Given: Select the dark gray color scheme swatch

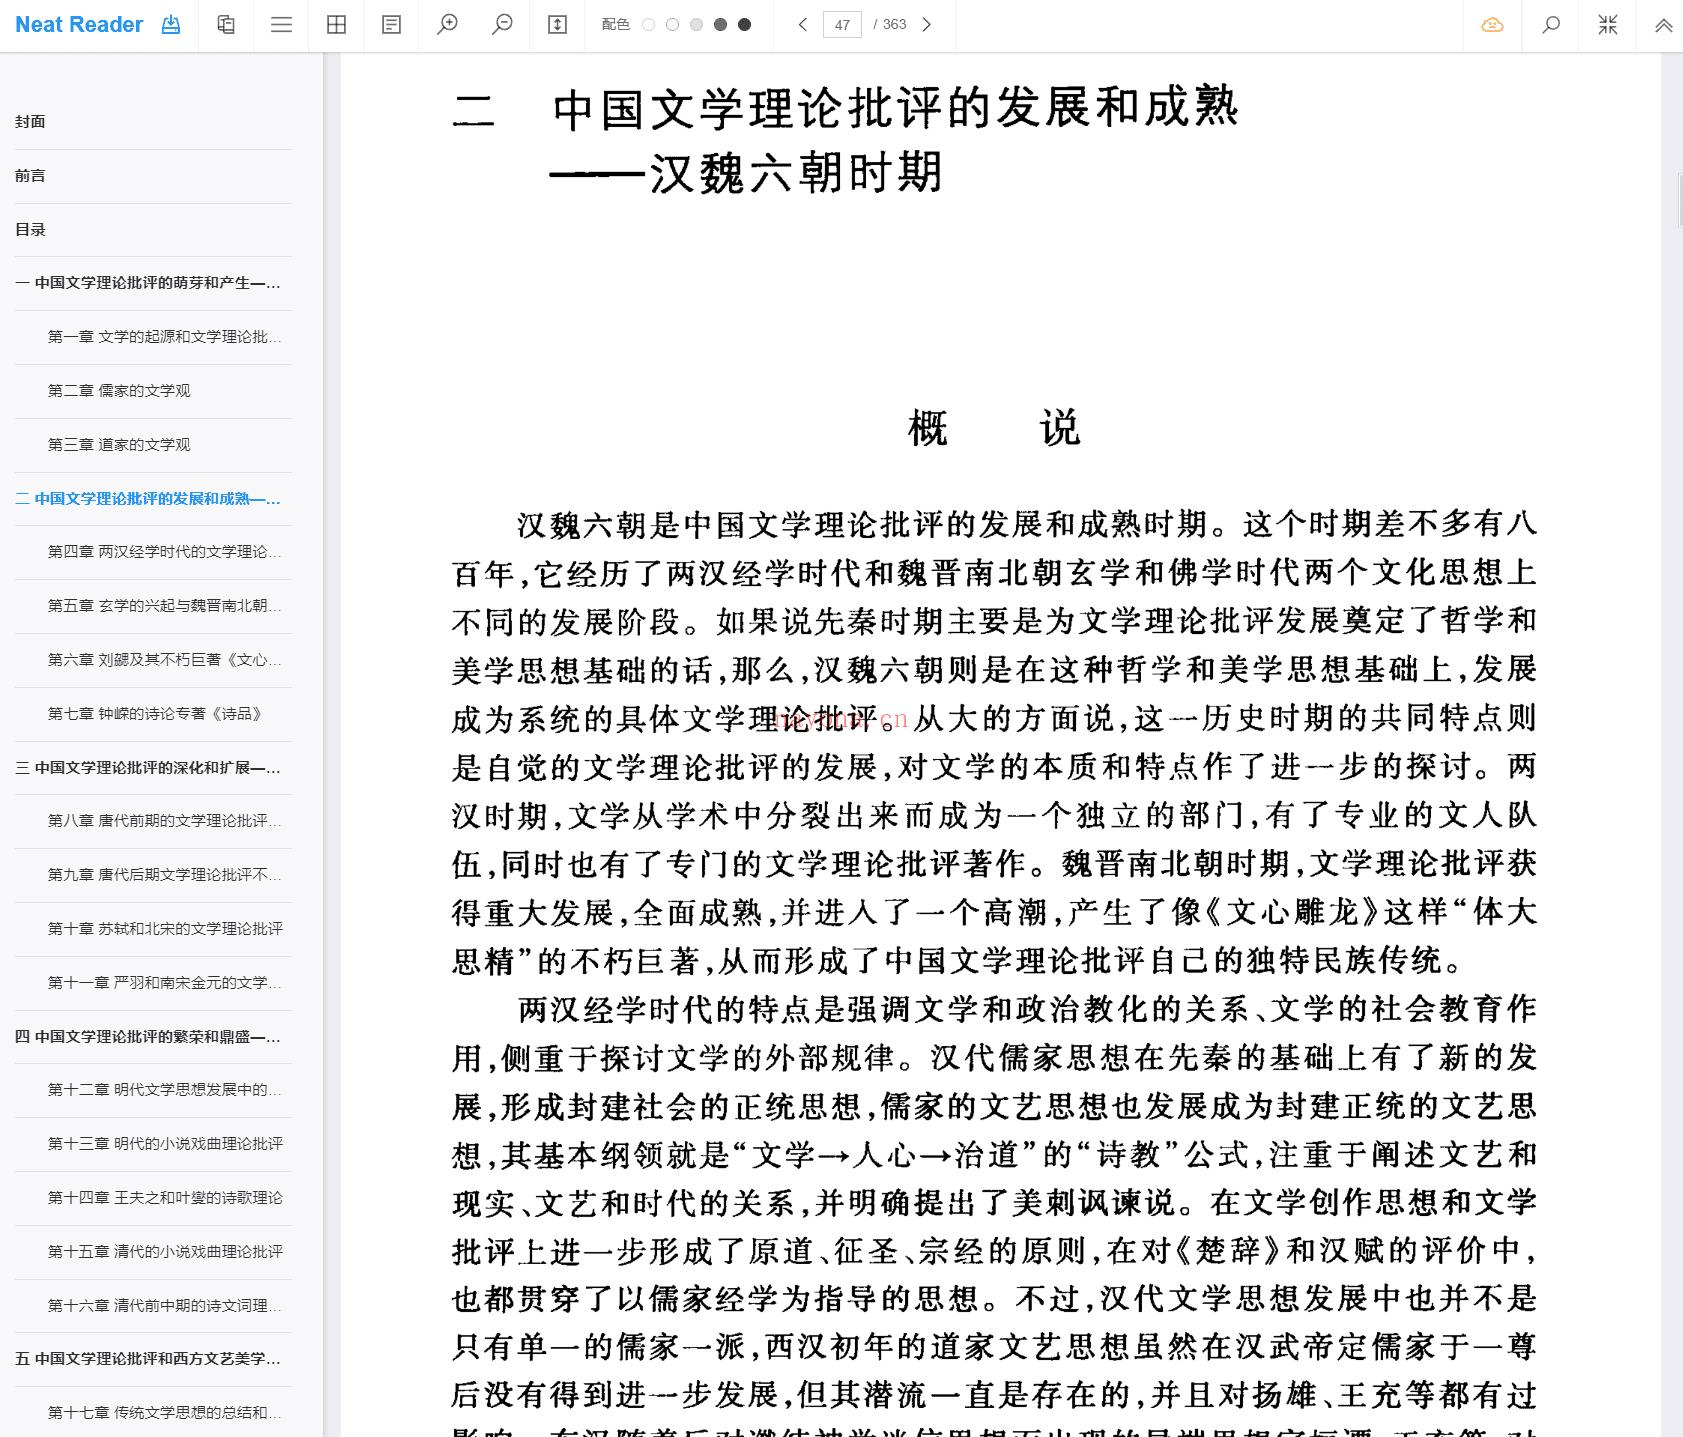Looking at the screenshot, I should 720,25.
